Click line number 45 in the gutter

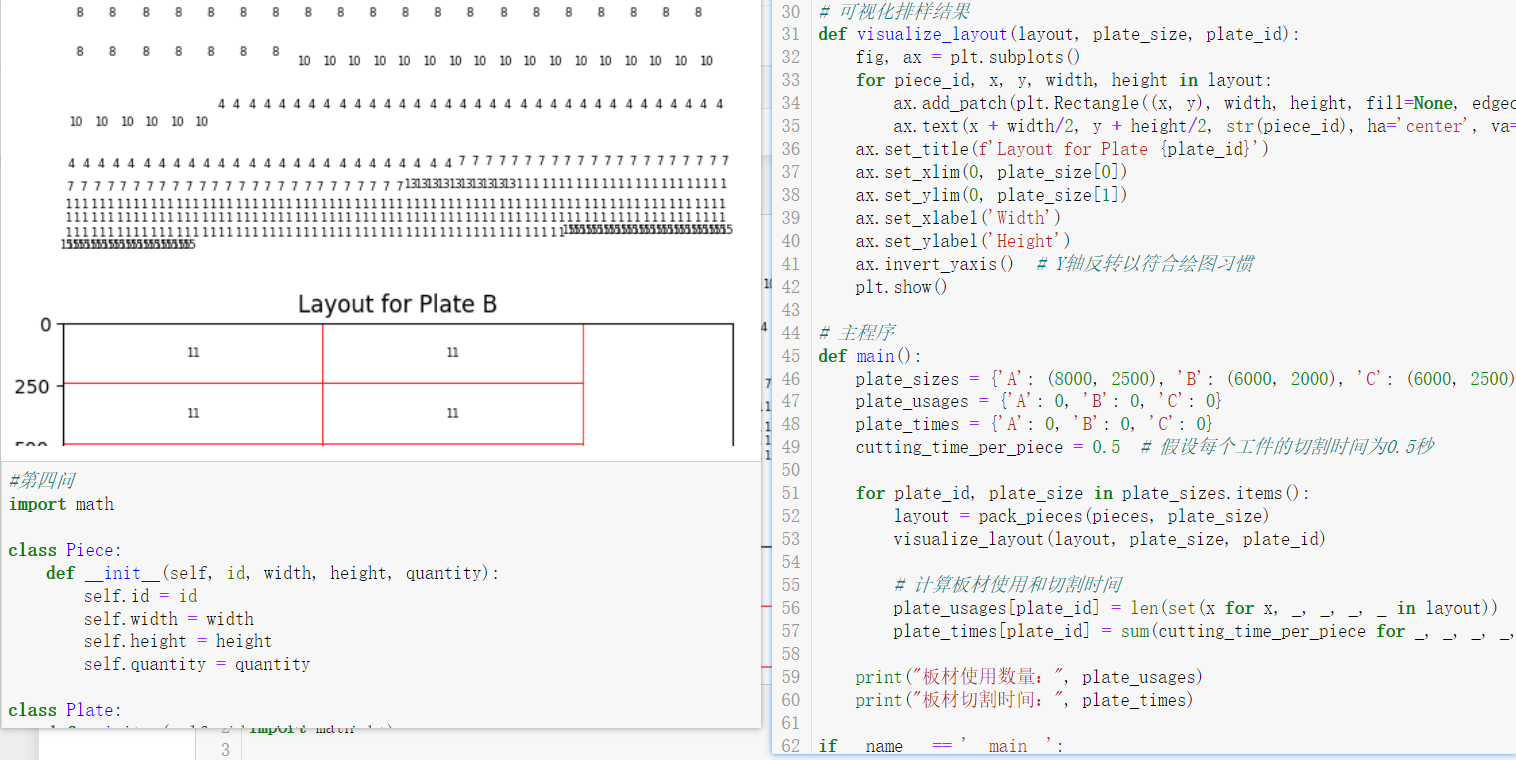click(x=790, y=356)
